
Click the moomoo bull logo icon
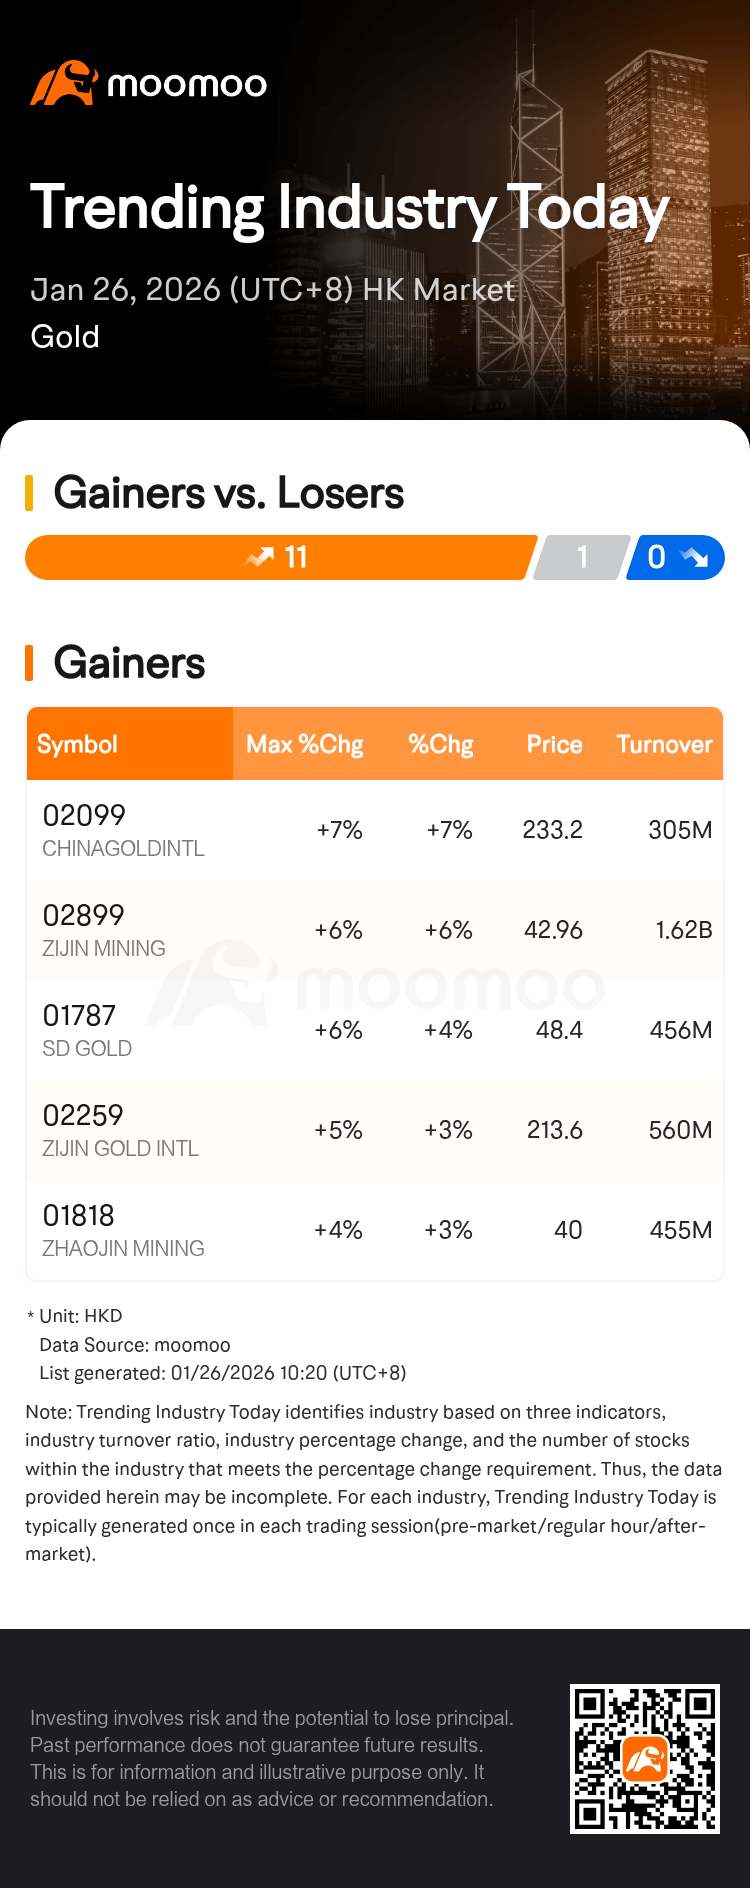pyautogui.click(x=64, y=83)
